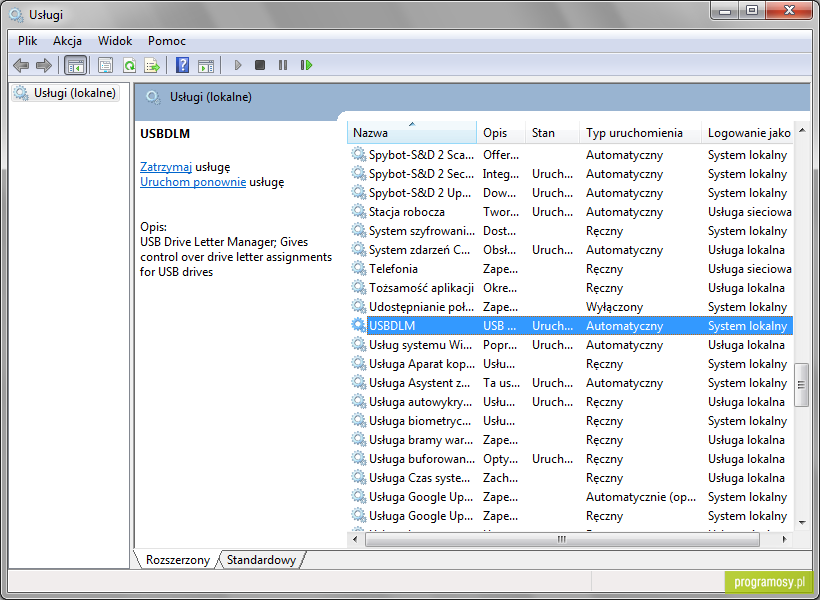Click the up arrow of the vertical scrollbar

click(802, 130)
